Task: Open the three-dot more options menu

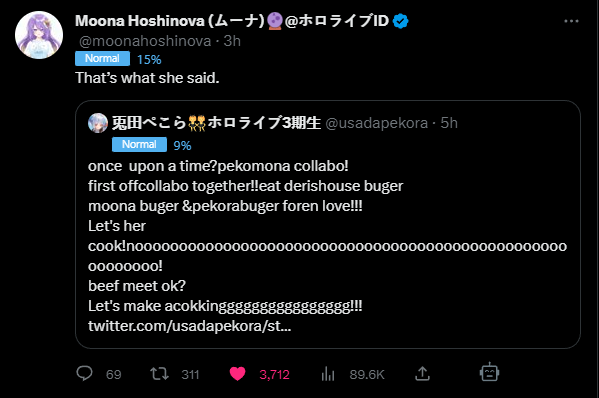Action: click(x=571, y=21)
